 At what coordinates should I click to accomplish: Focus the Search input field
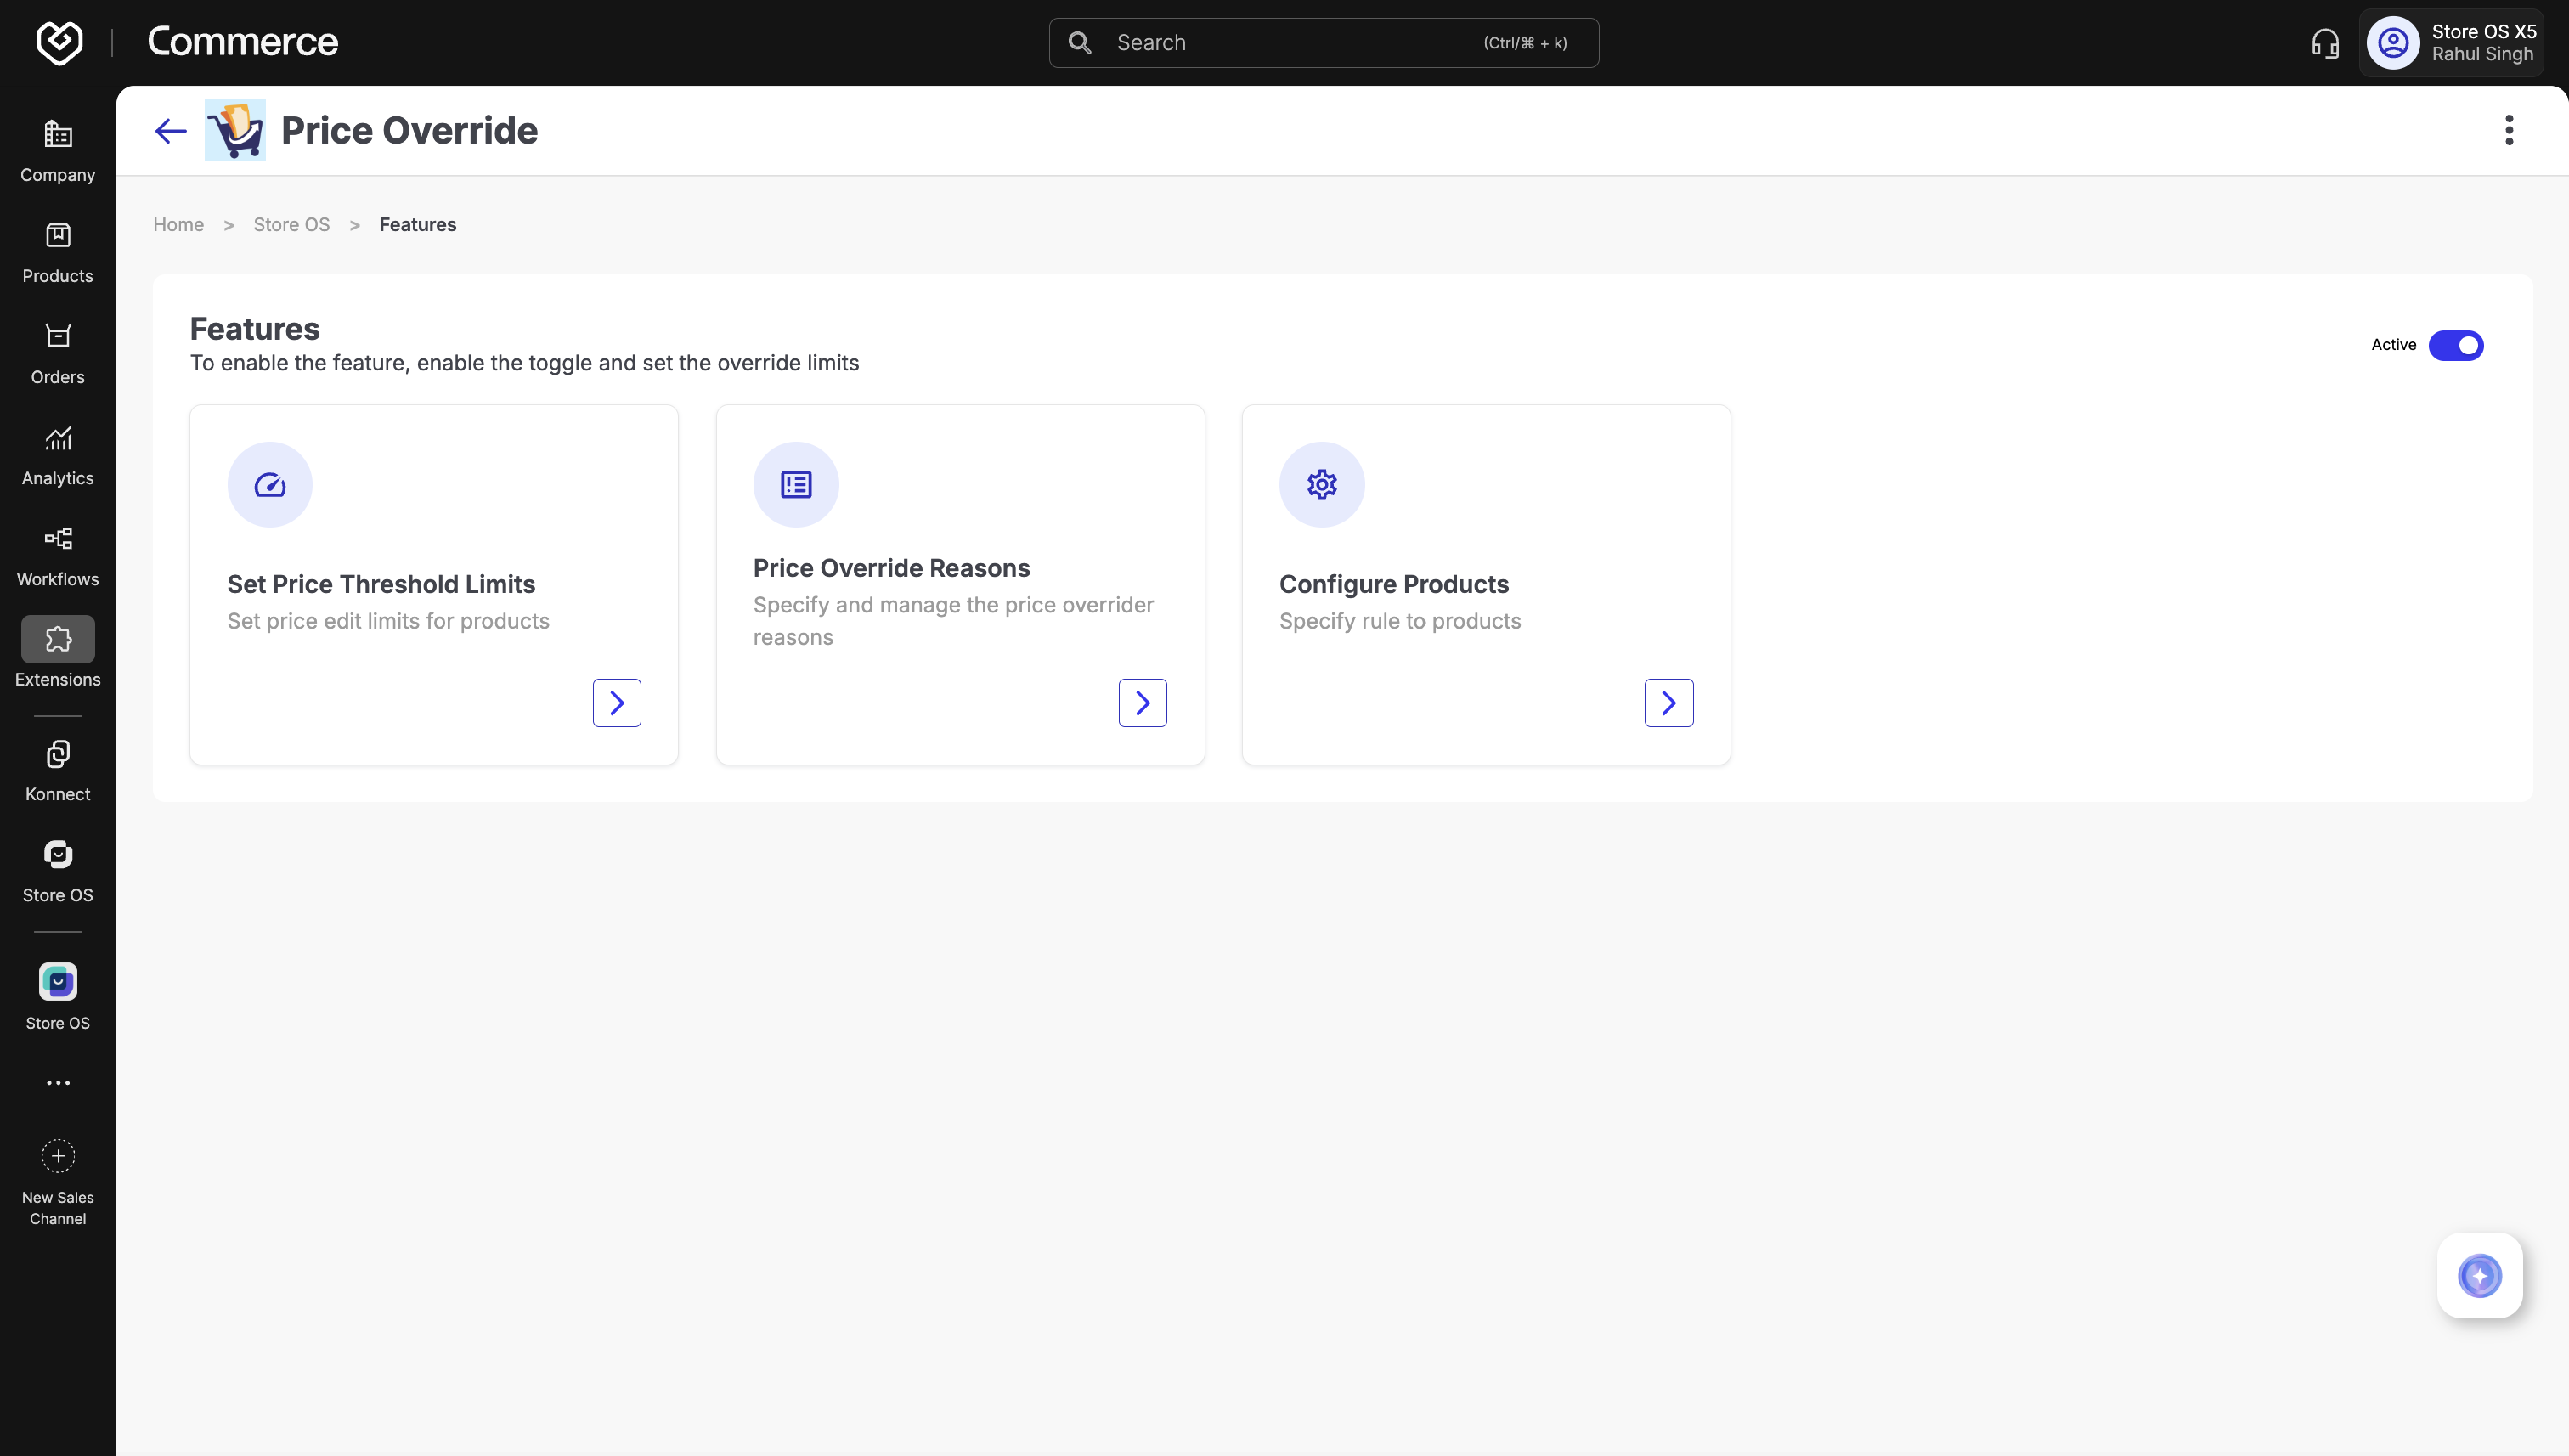[x=1323, y=43]
